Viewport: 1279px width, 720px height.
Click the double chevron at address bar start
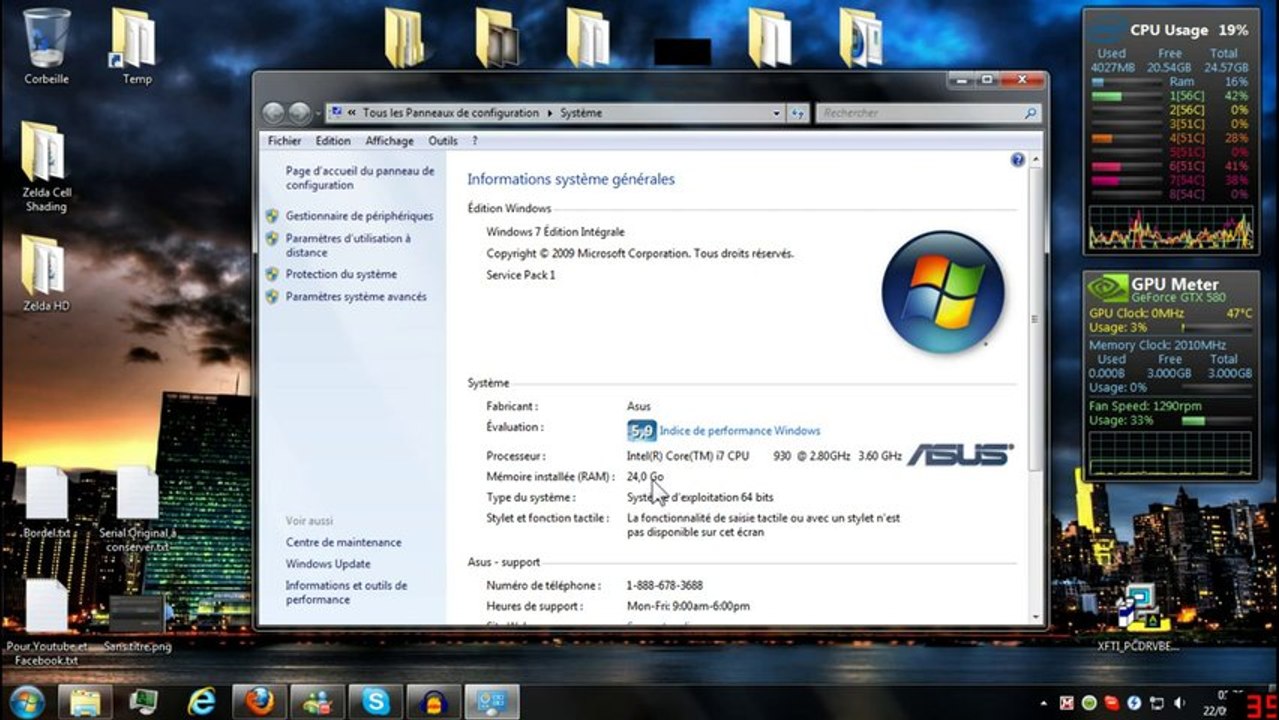coord(352,114)
